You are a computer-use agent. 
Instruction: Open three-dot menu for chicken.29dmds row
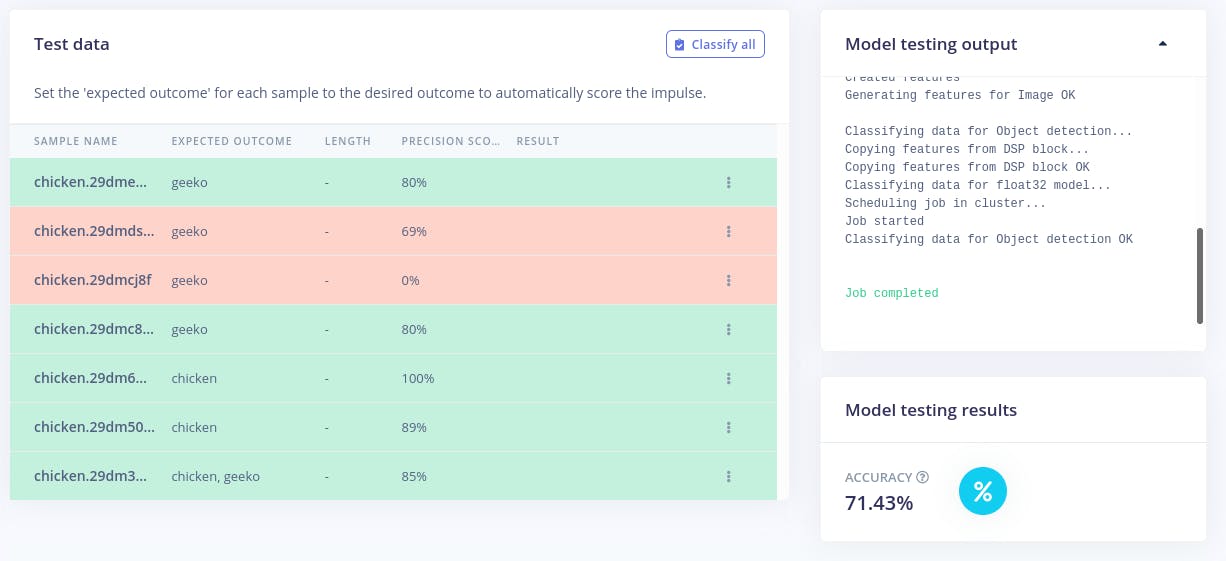coord(729,232)
